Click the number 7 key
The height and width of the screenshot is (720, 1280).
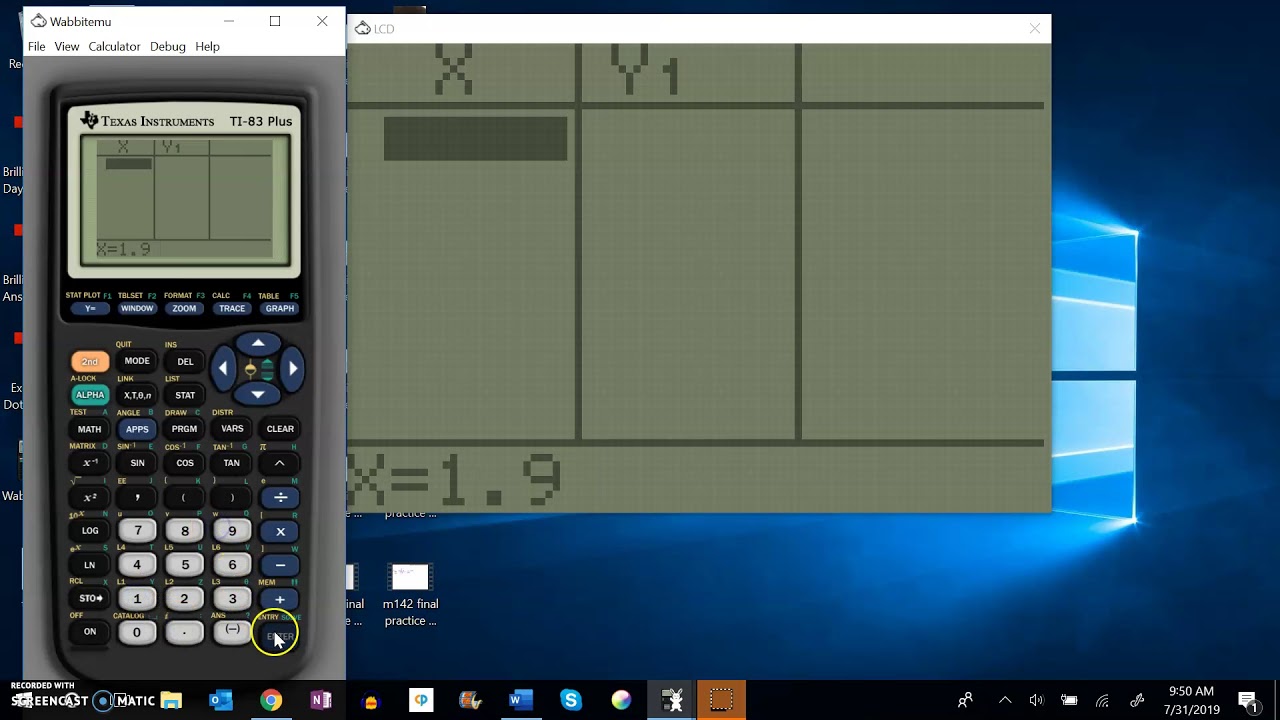[137, 531]
